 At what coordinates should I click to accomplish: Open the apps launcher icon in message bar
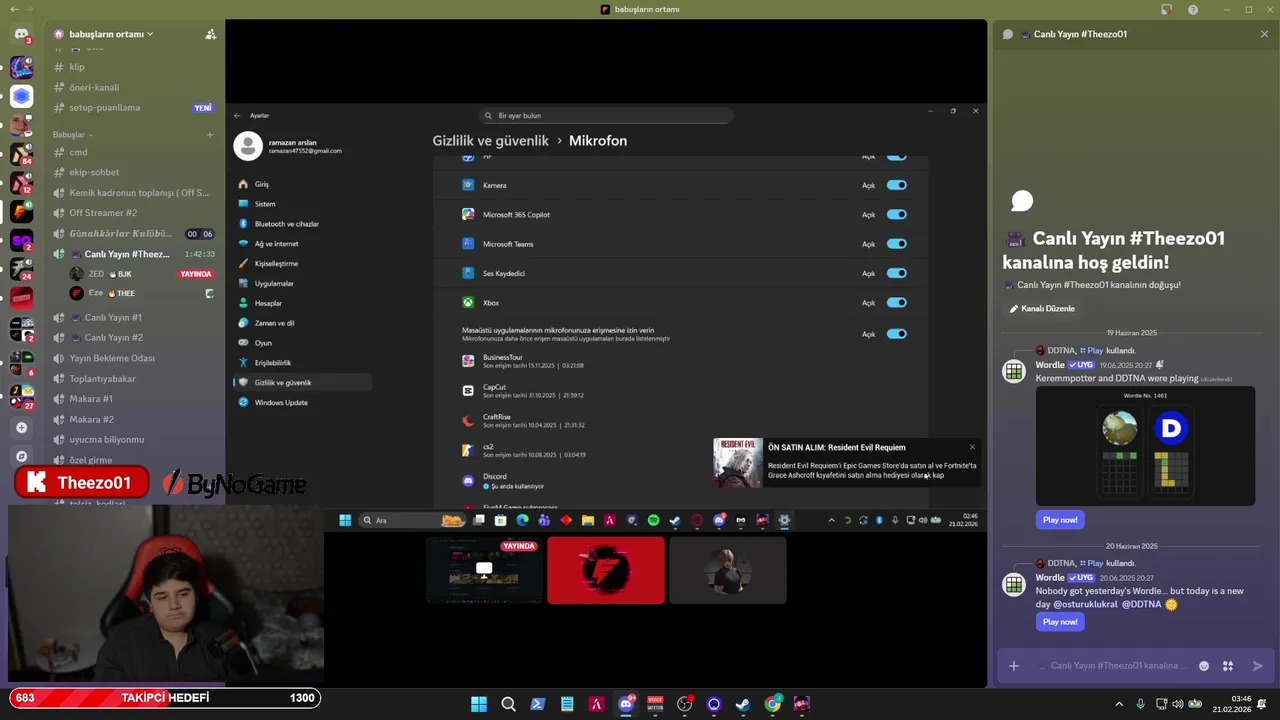click(1228, 666)
